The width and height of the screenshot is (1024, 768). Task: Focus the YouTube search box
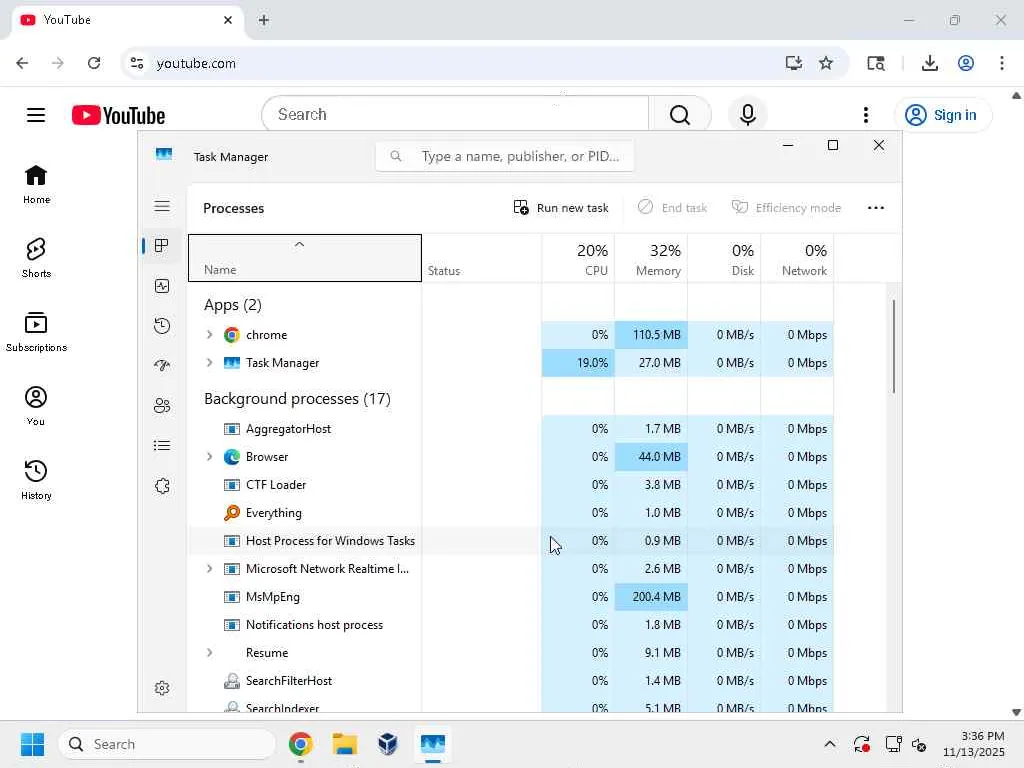click(x=455, y=114)
